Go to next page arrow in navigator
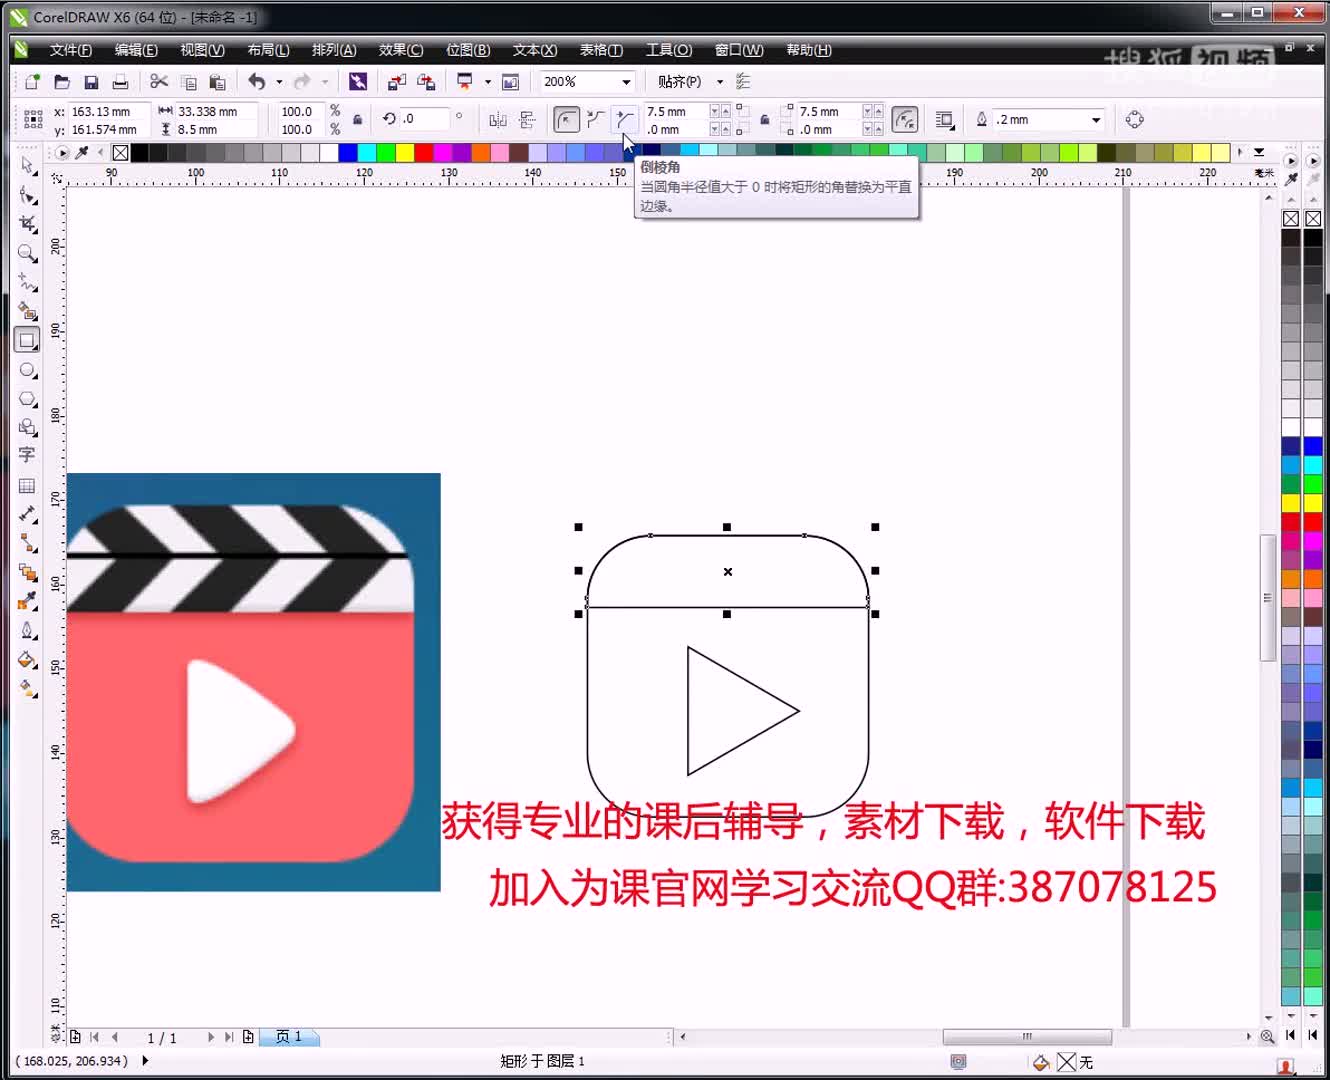The image size is (1330, 1080). [210, 1037]
